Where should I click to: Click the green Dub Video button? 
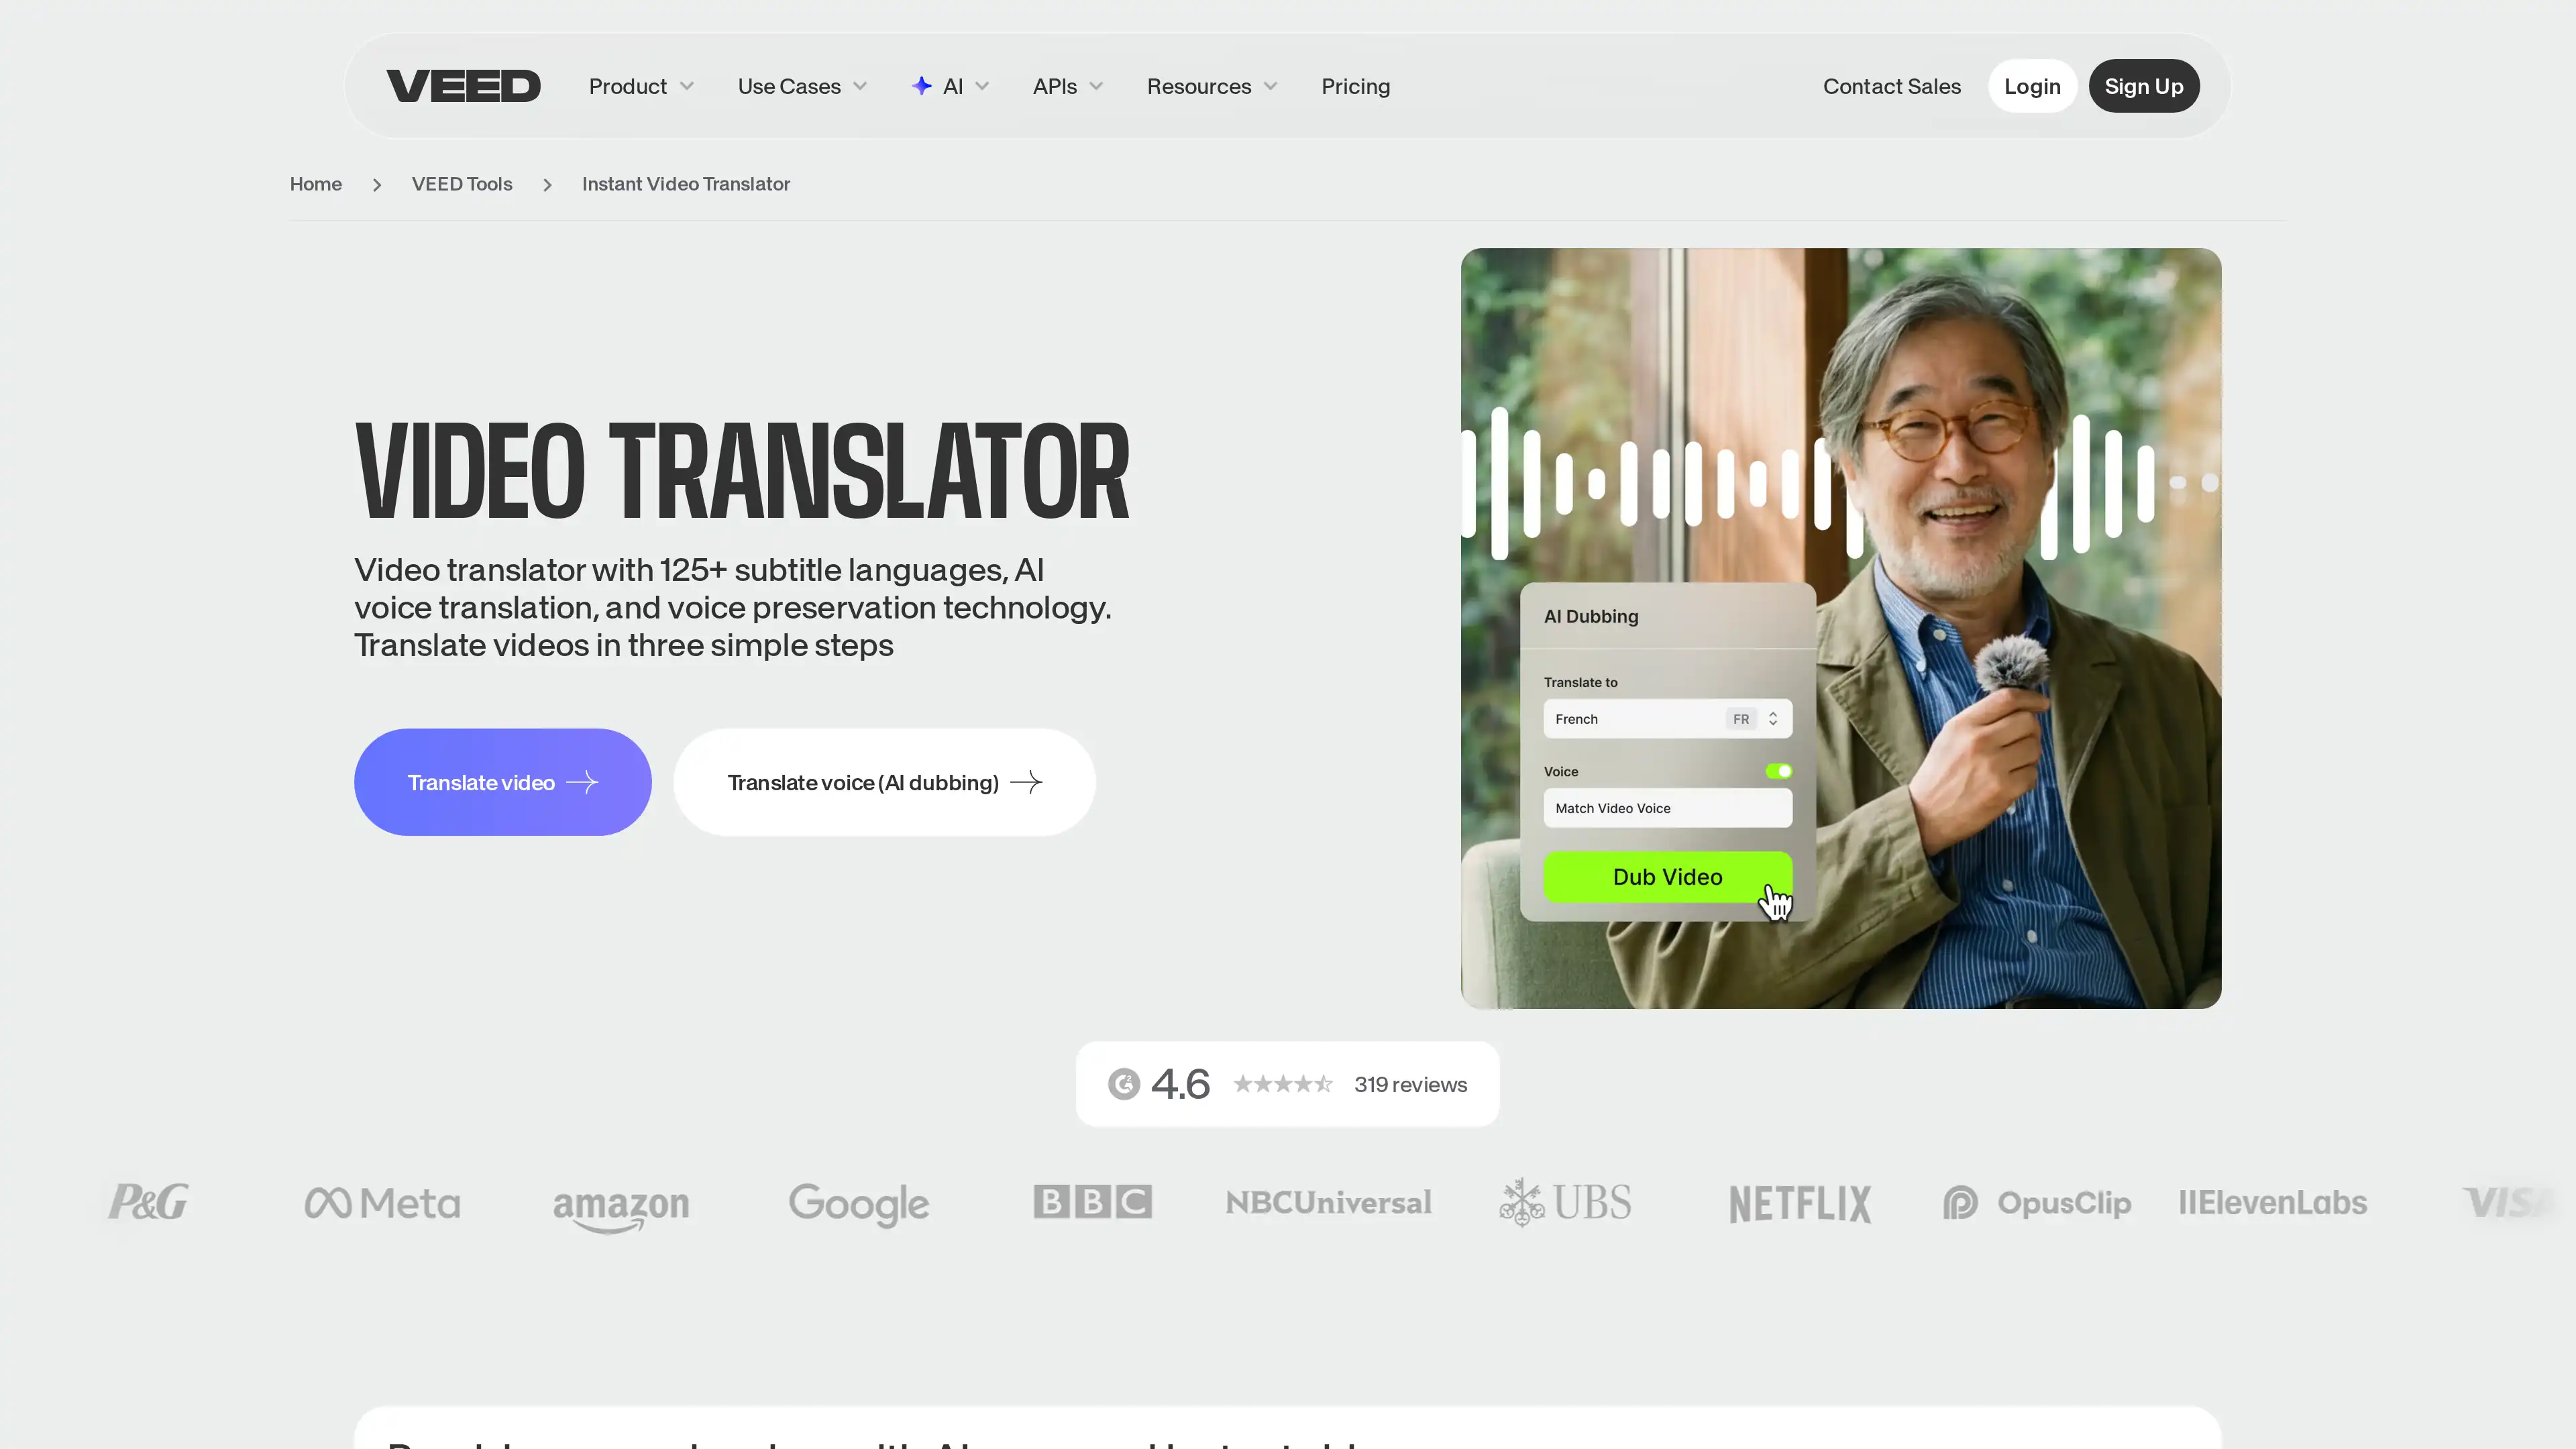pyautogui.click(x=1667, y=877)
